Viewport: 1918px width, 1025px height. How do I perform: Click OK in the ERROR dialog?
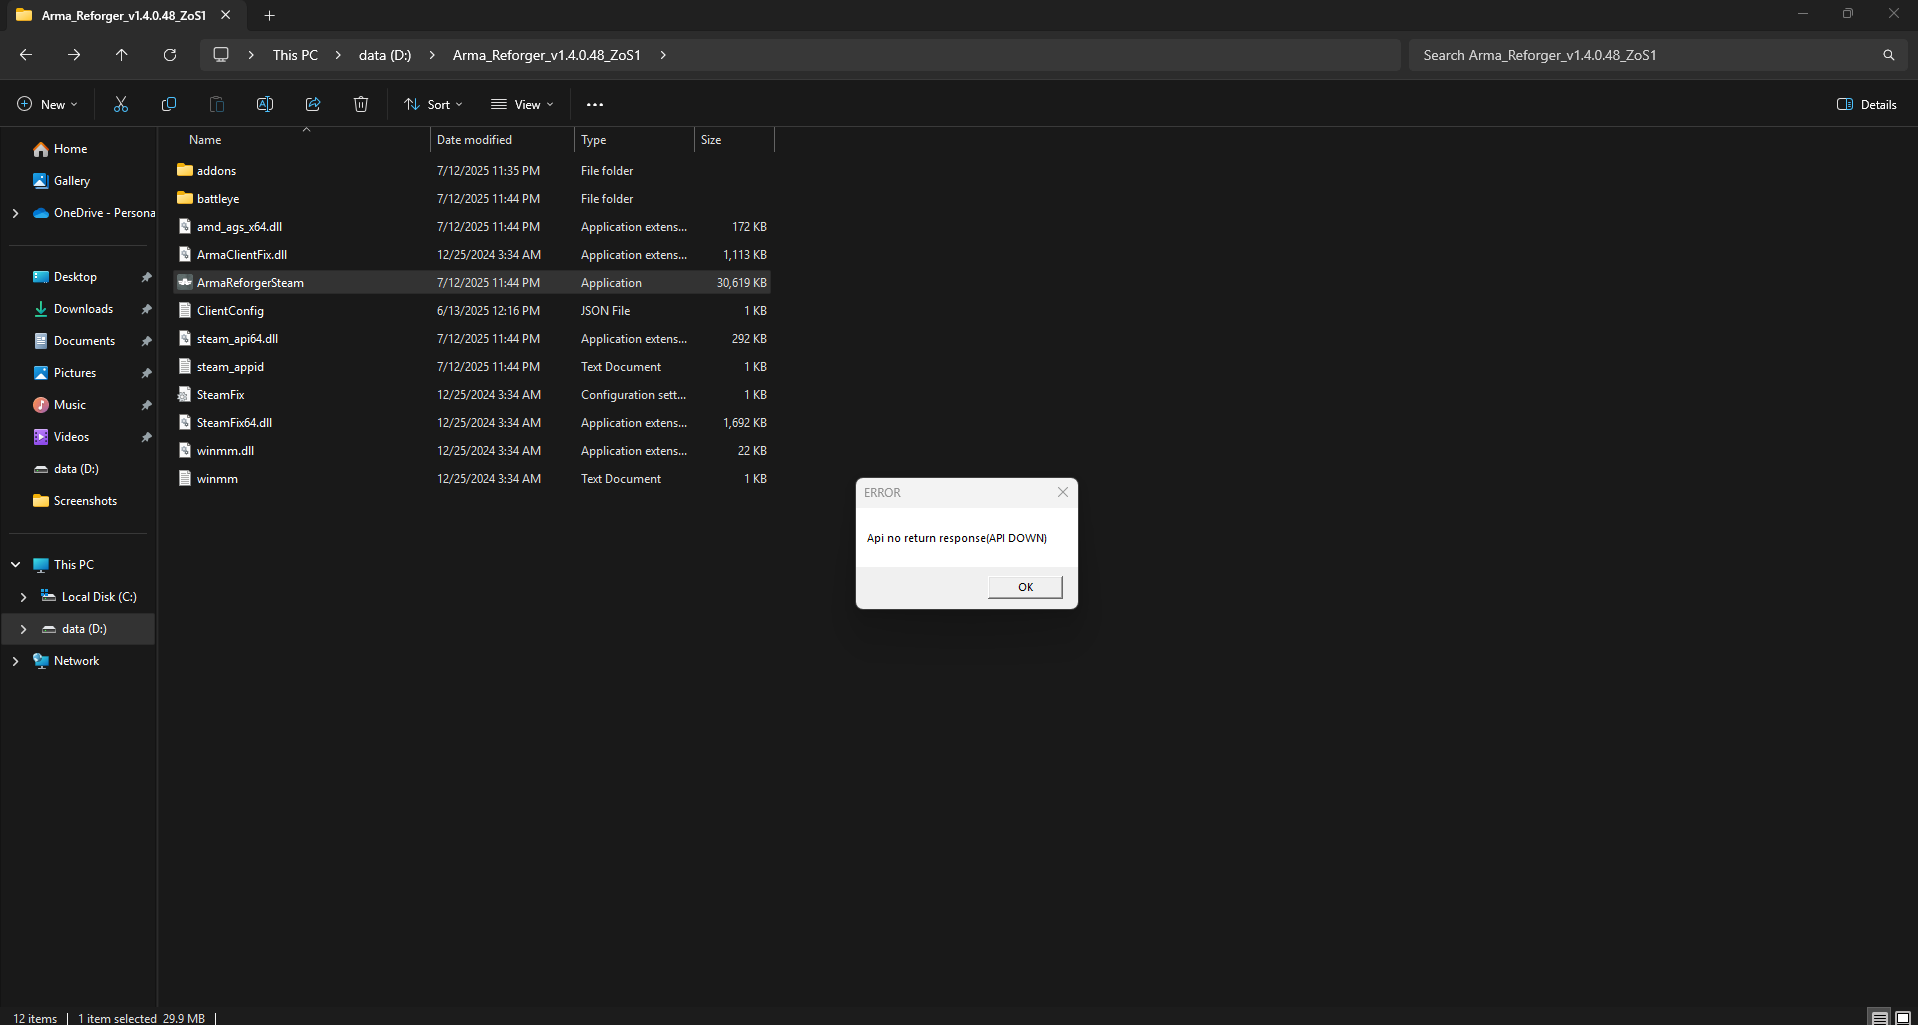coord(1025,587)
